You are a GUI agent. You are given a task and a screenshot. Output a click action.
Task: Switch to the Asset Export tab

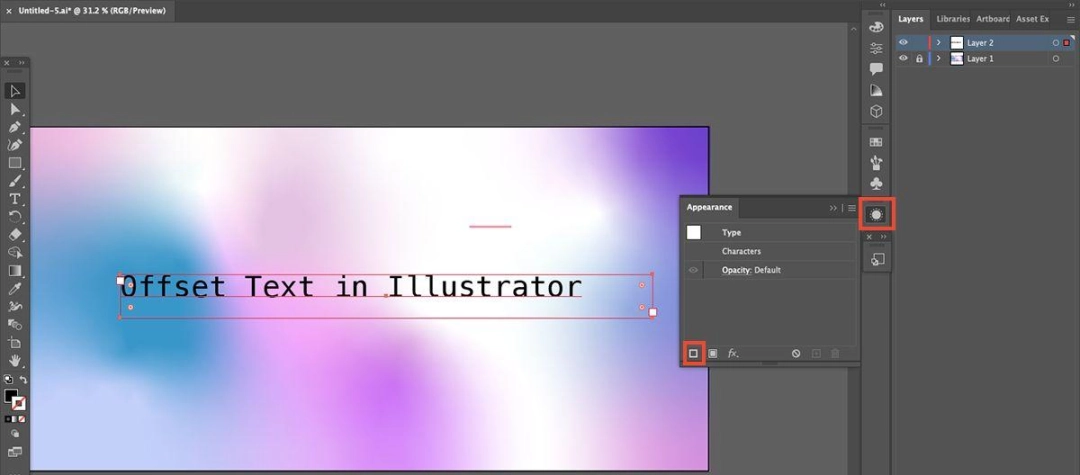click(x=1032, y=19)
